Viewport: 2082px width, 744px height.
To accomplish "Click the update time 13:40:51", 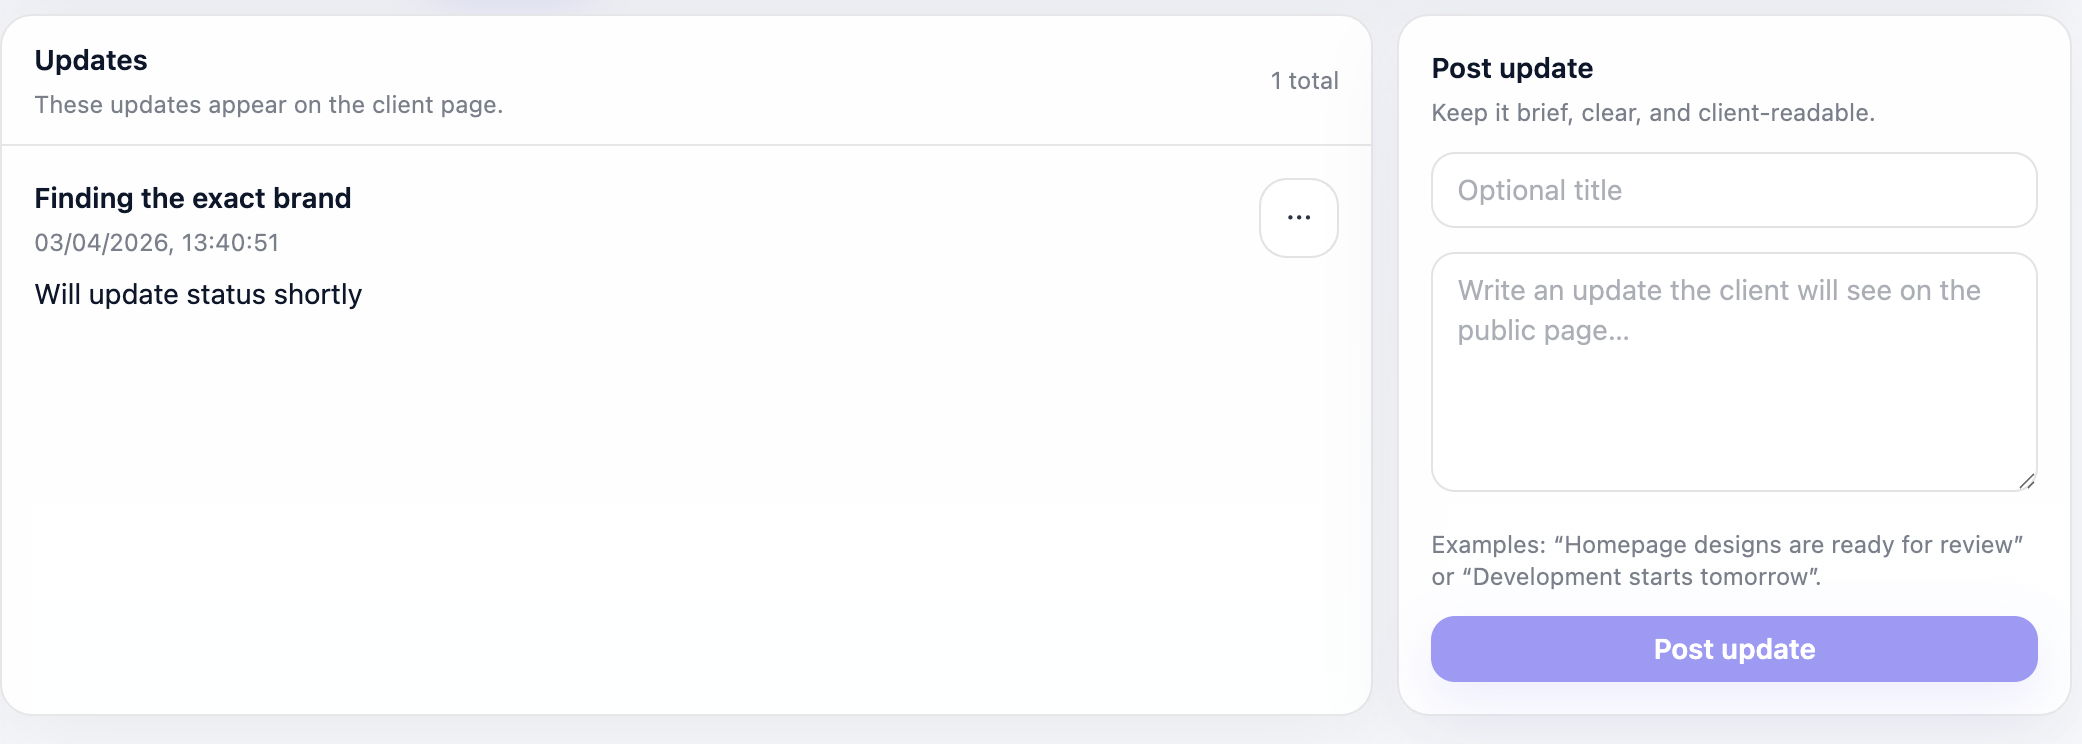I will [230, 243].
